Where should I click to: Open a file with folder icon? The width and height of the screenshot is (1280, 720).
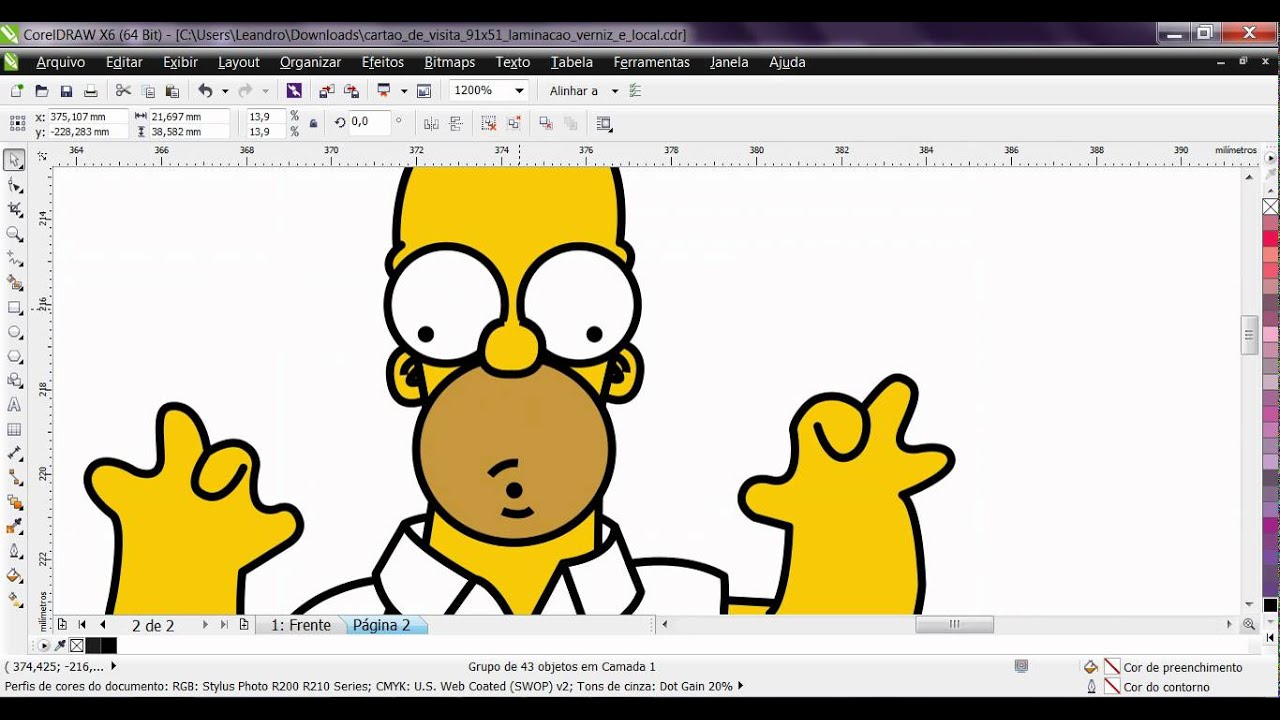click(41, 91)
